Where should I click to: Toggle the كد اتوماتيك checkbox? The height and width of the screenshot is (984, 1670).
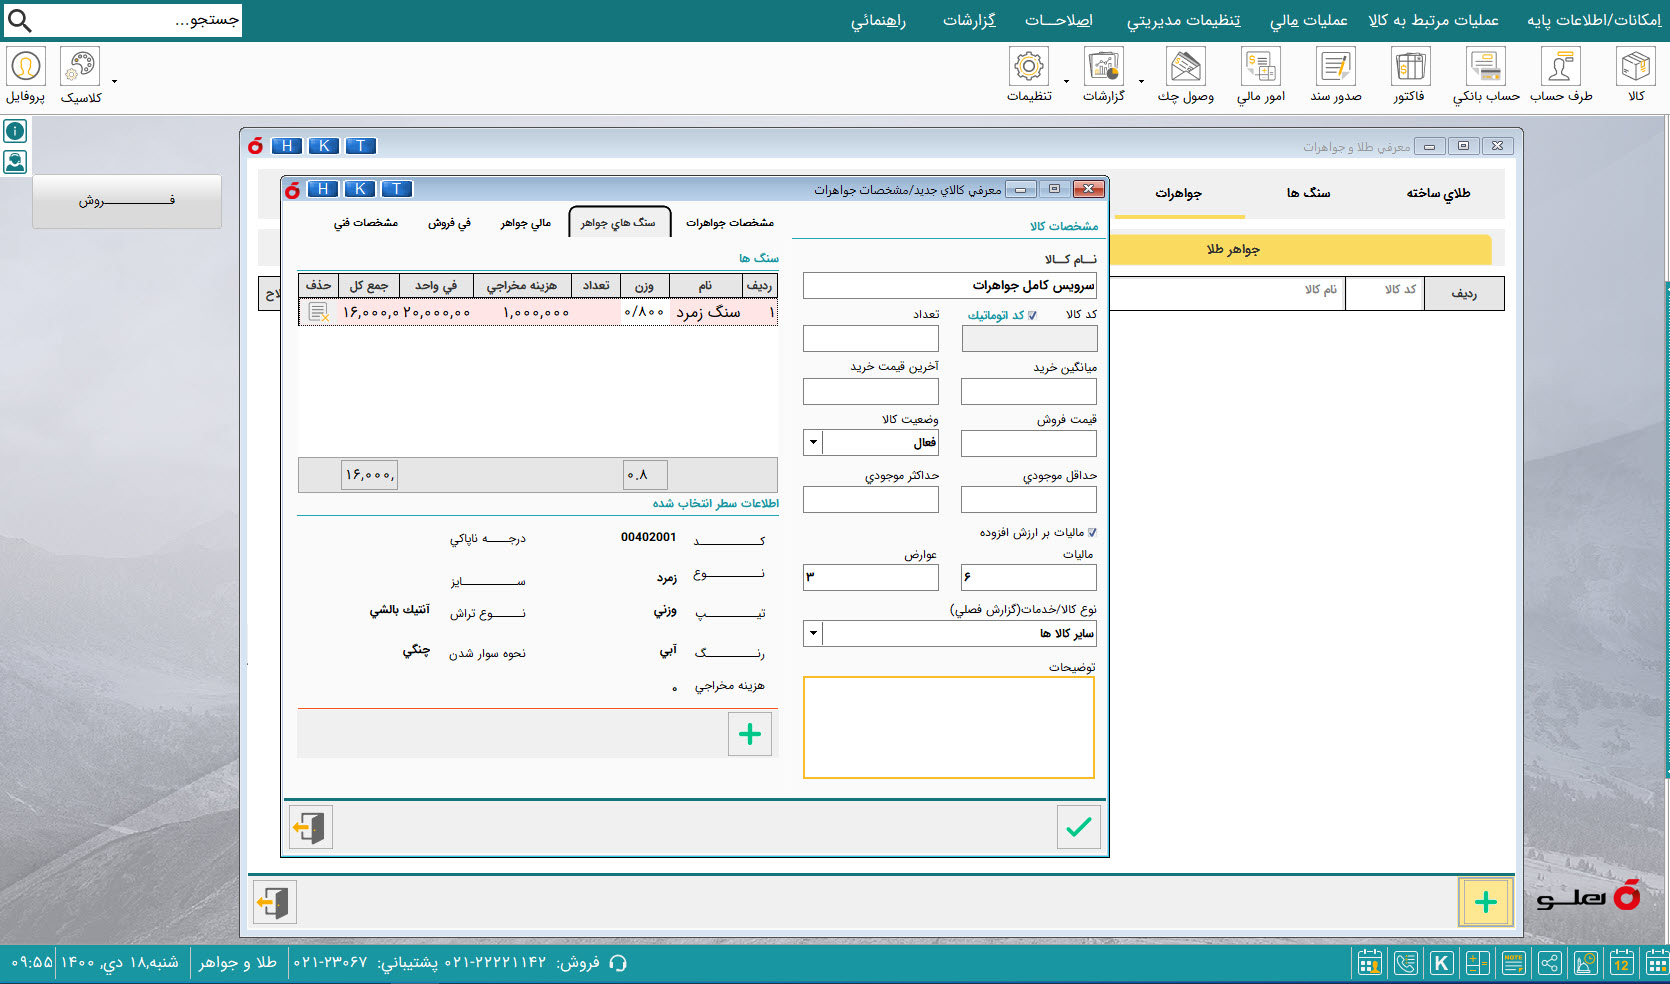(x=1032, y=315)
